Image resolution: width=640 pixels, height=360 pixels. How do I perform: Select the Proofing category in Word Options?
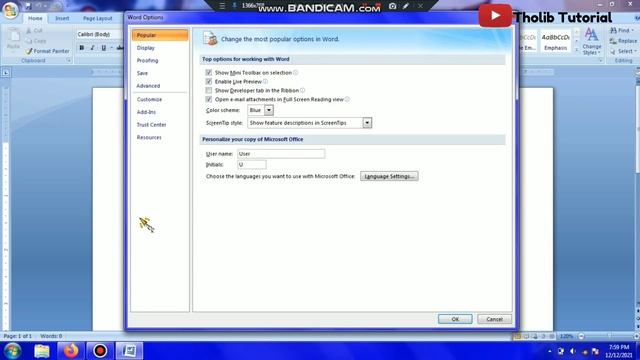point(160,60)
